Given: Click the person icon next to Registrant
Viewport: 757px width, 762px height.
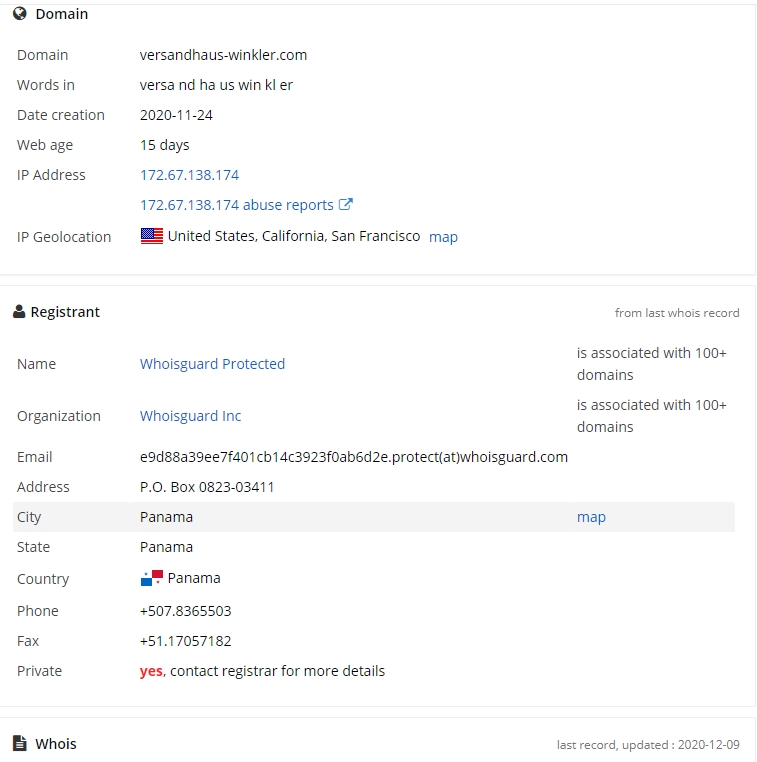Looking at the screenshot, I should pyautogui.click(x=19, y=312).
